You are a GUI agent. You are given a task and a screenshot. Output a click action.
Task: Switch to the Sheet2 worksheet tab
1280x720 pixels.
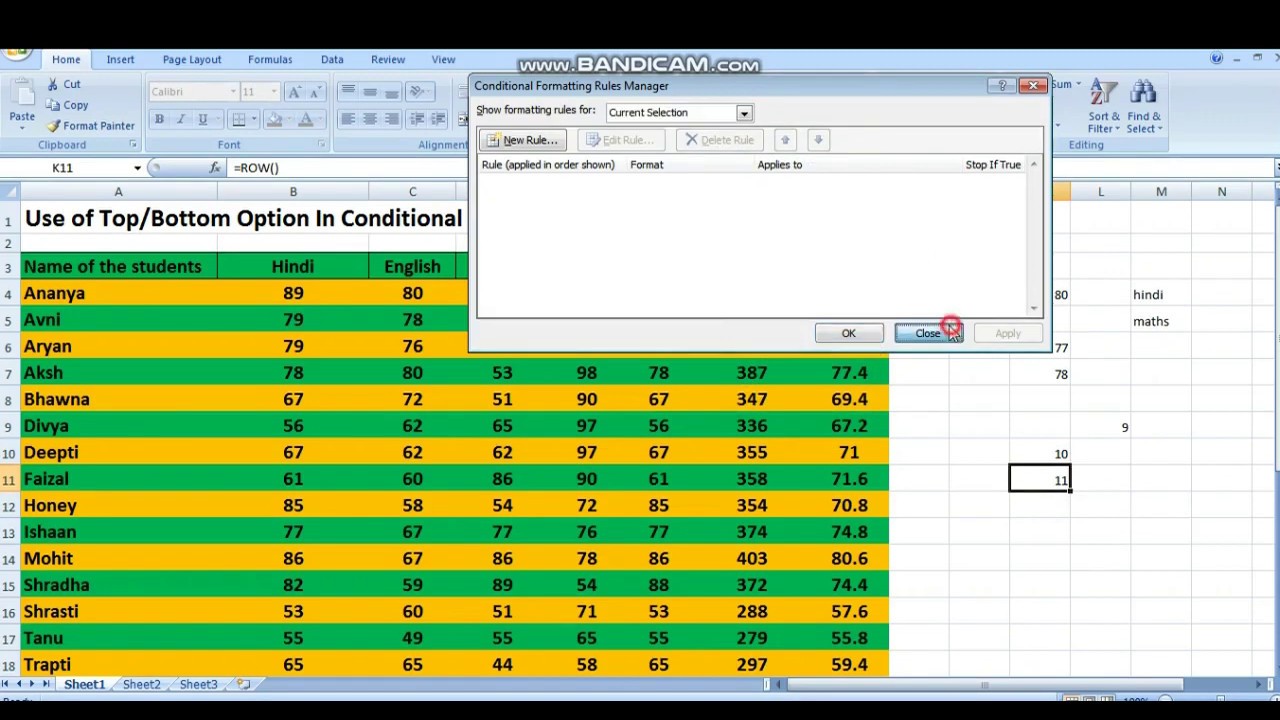coord(141,685)
